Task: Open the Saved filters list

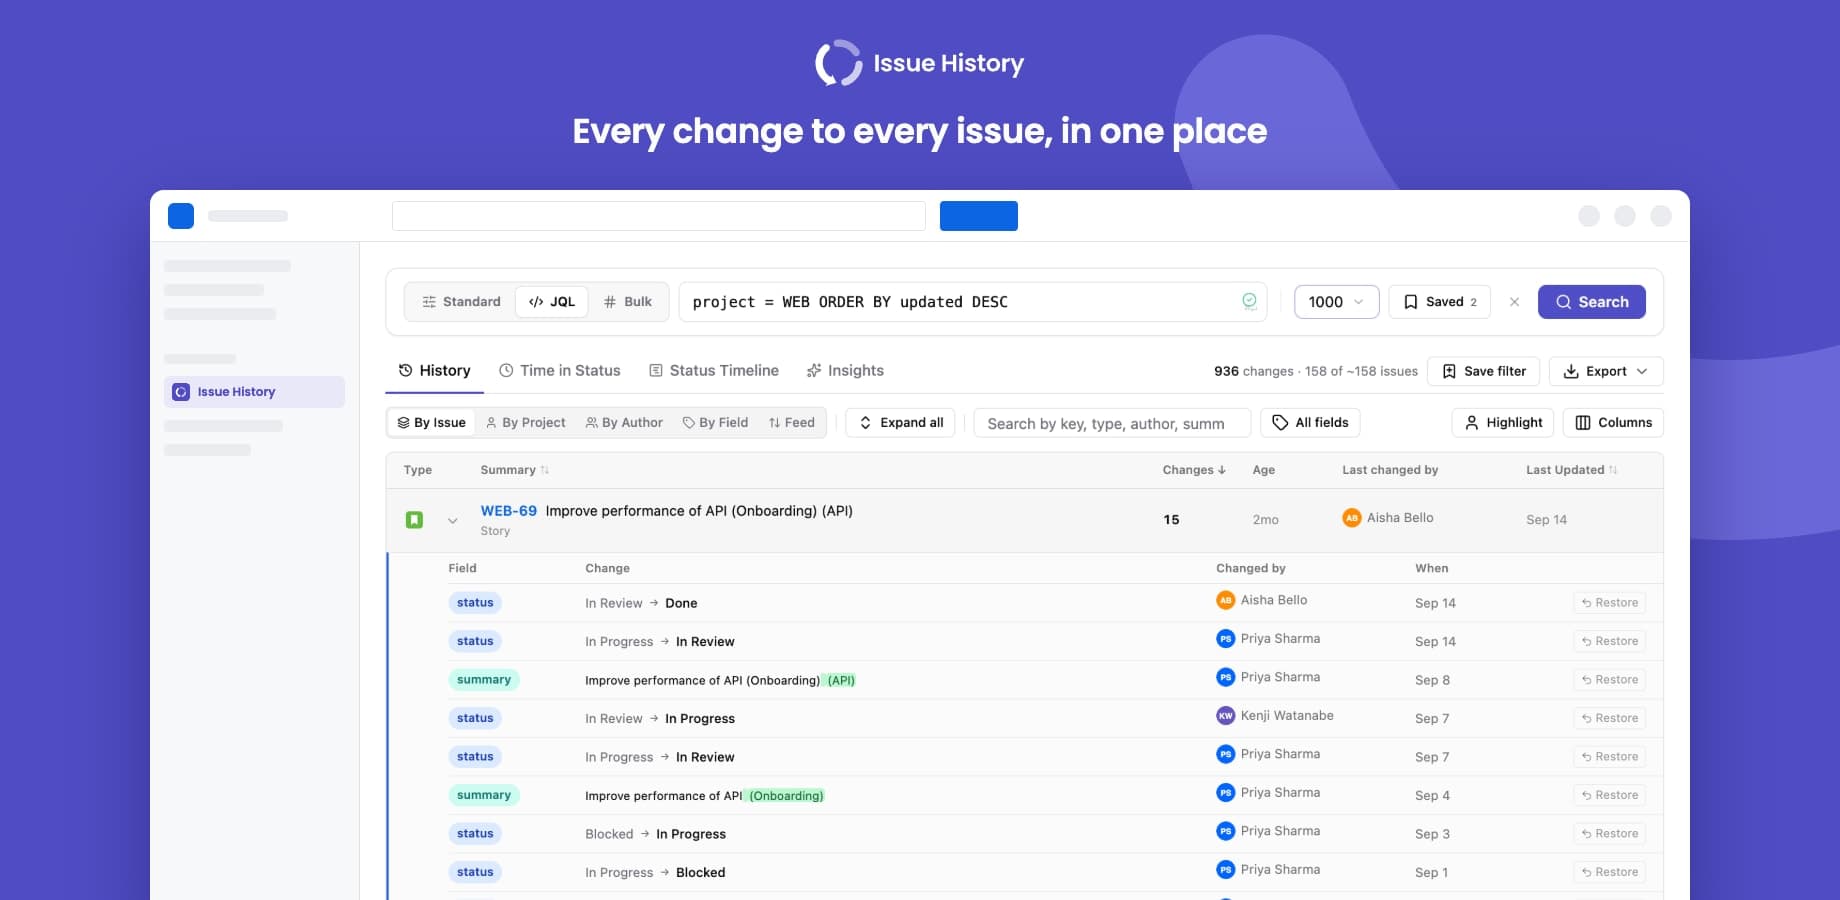Action: pos(1440,302)
